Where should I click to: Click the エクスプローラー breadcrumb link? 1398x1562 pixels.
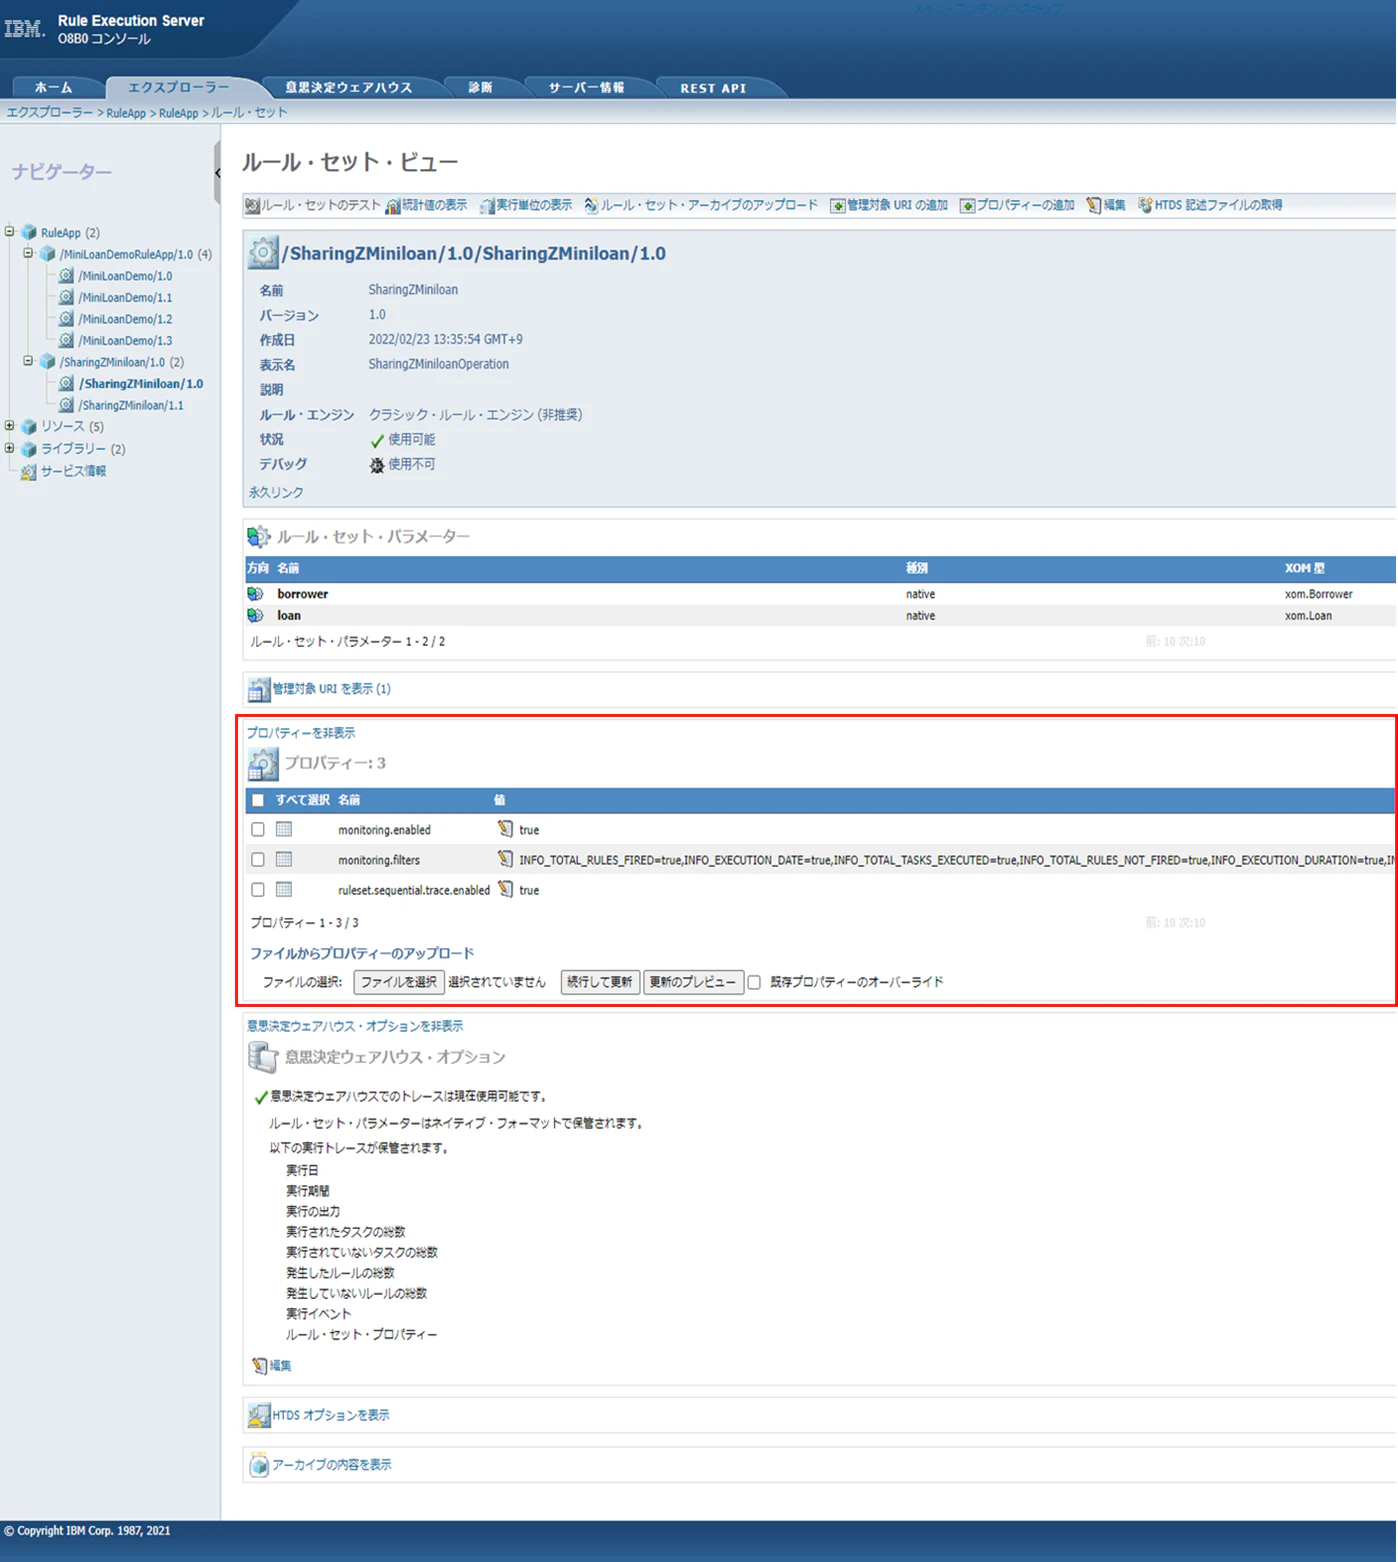pos(50,113)
